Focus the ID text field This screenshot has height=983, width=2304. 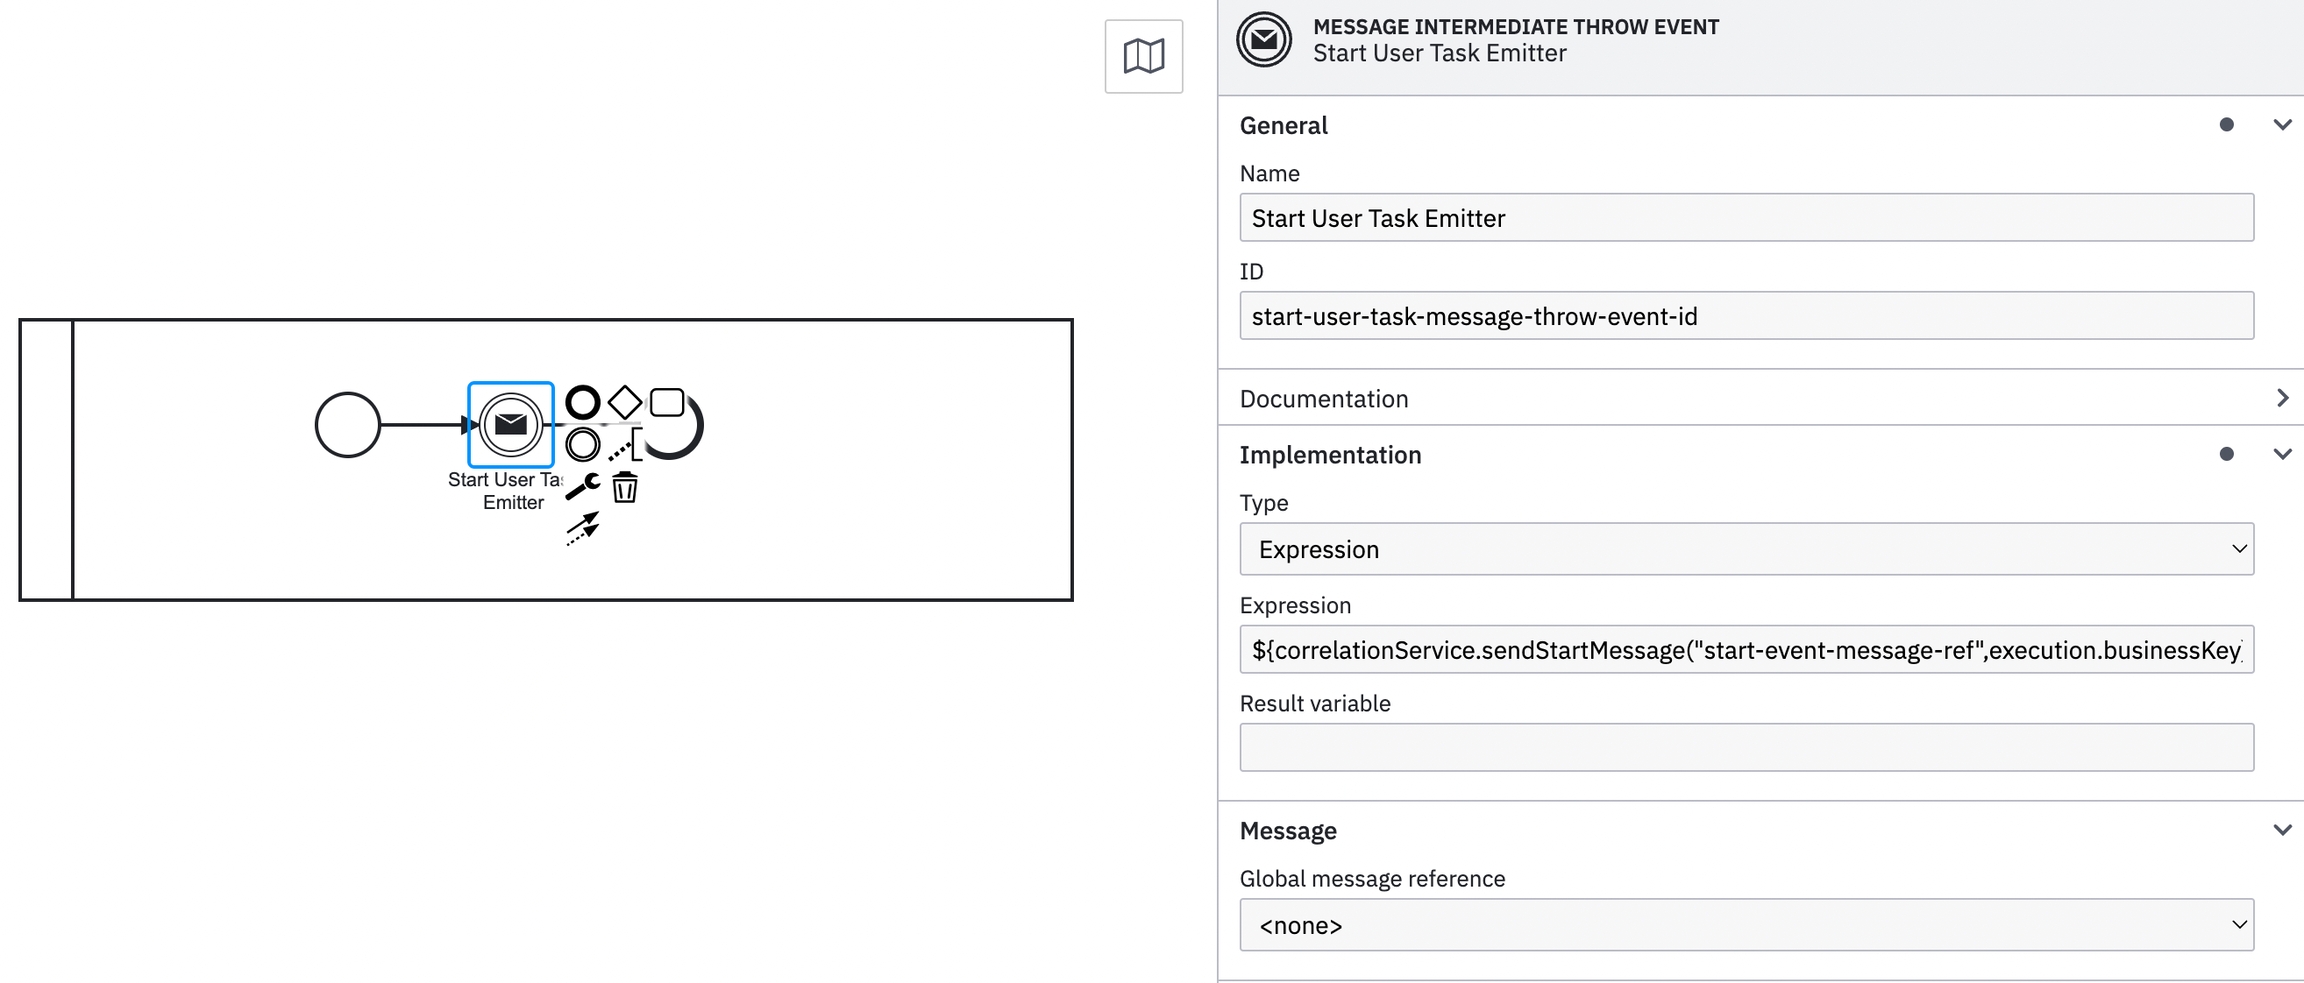[1745, 316]
